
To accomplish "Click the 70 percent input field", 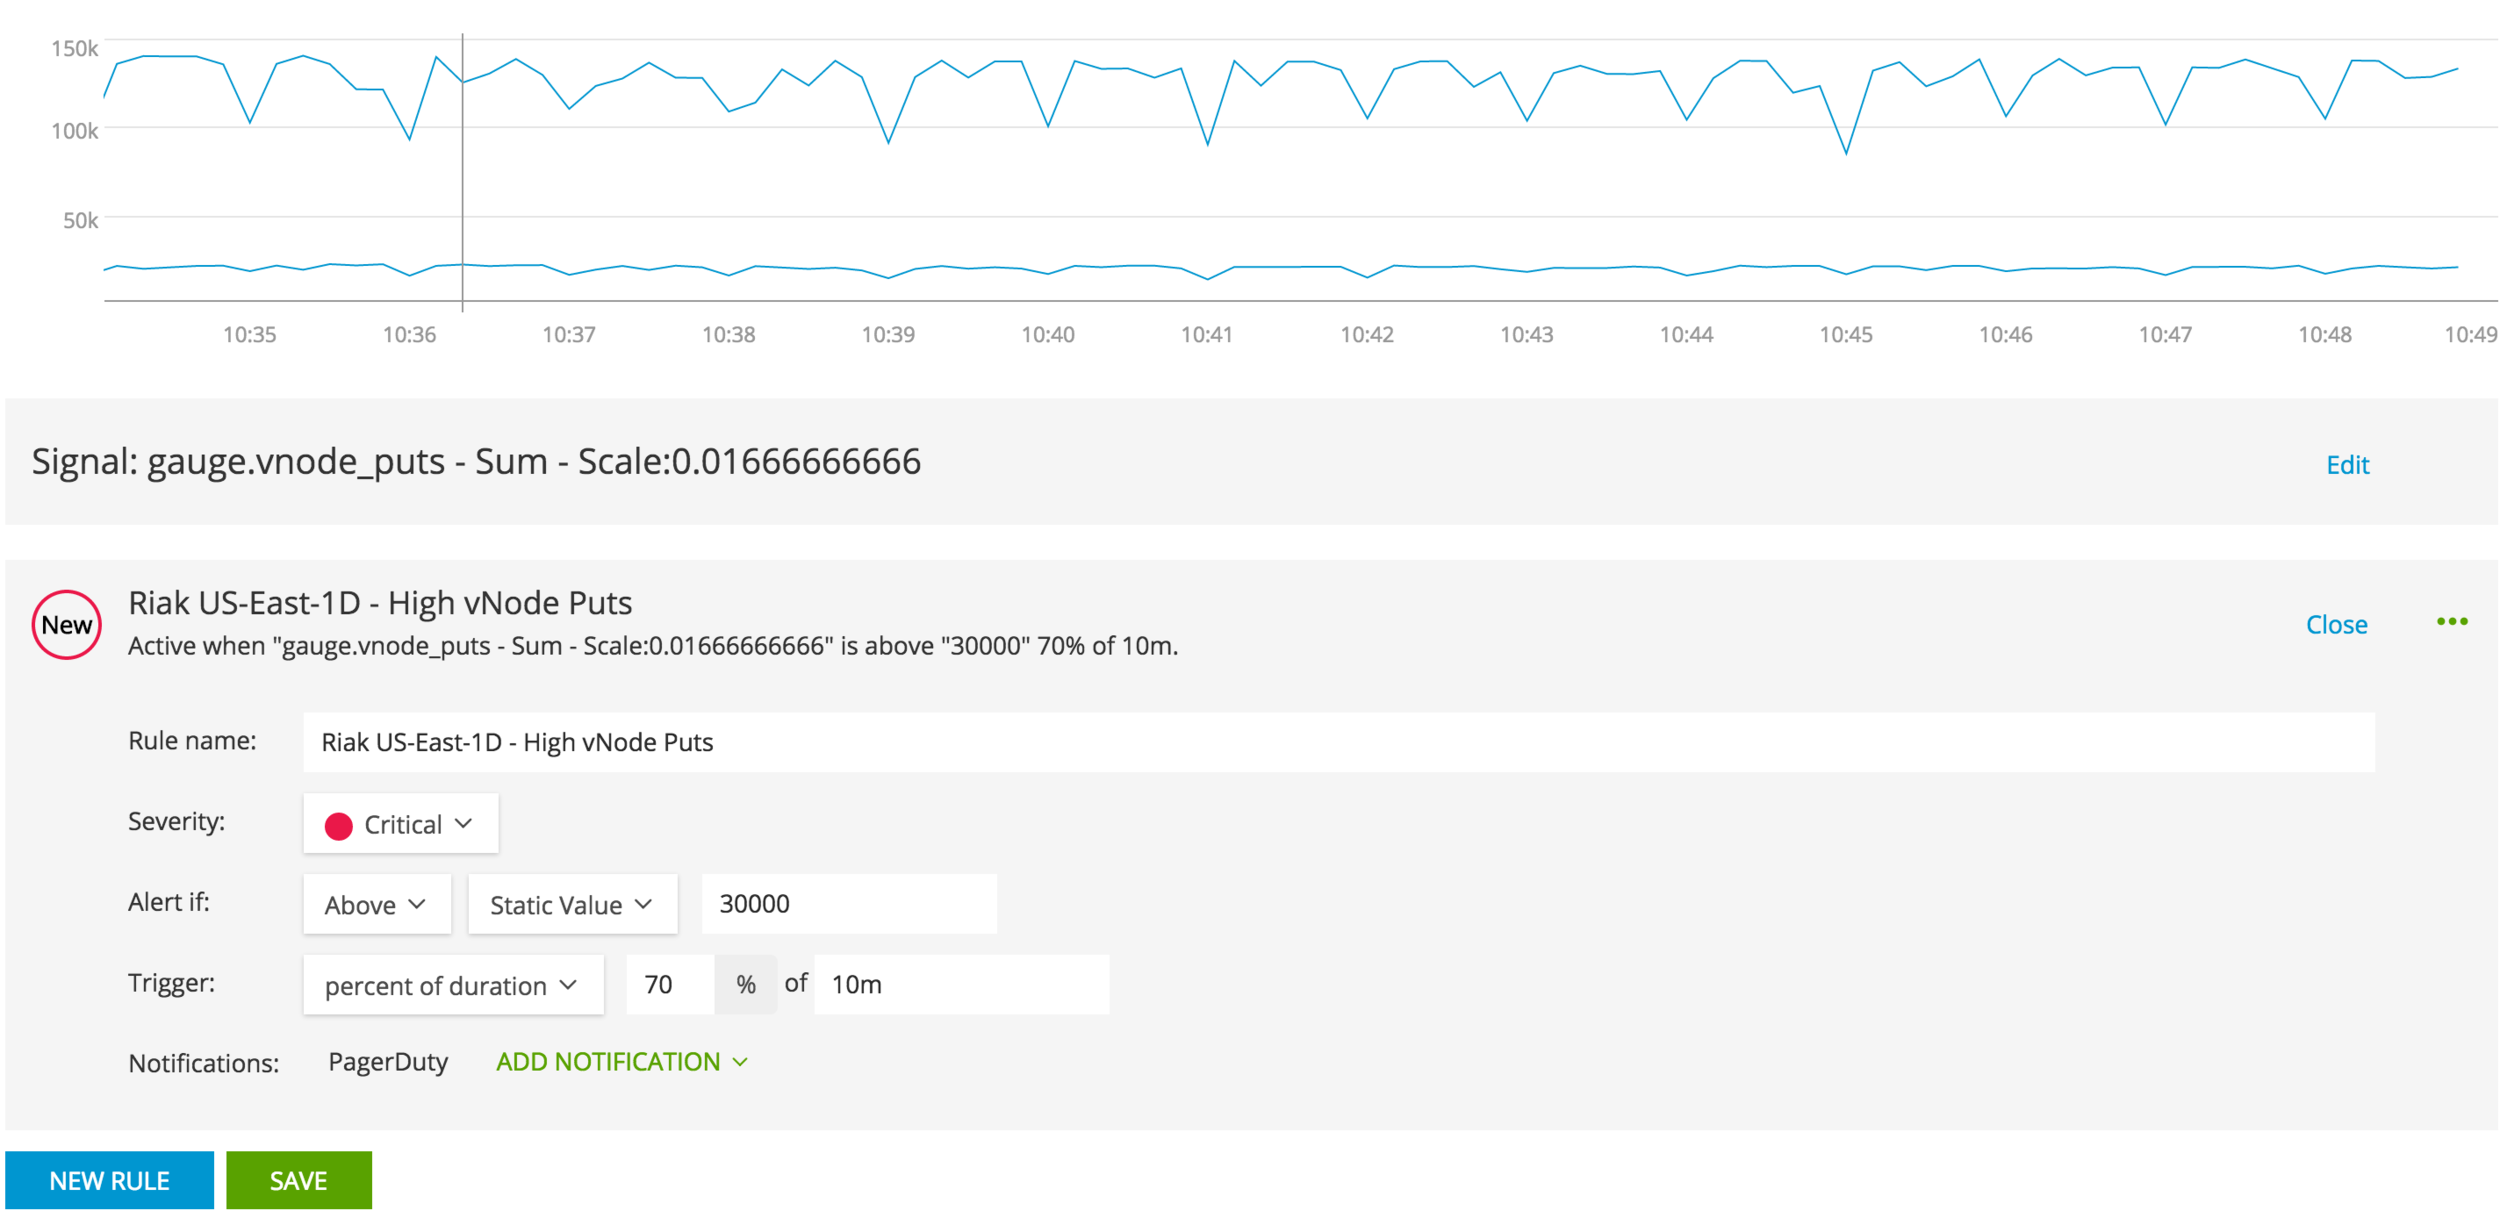I will [x=670, y=985].
